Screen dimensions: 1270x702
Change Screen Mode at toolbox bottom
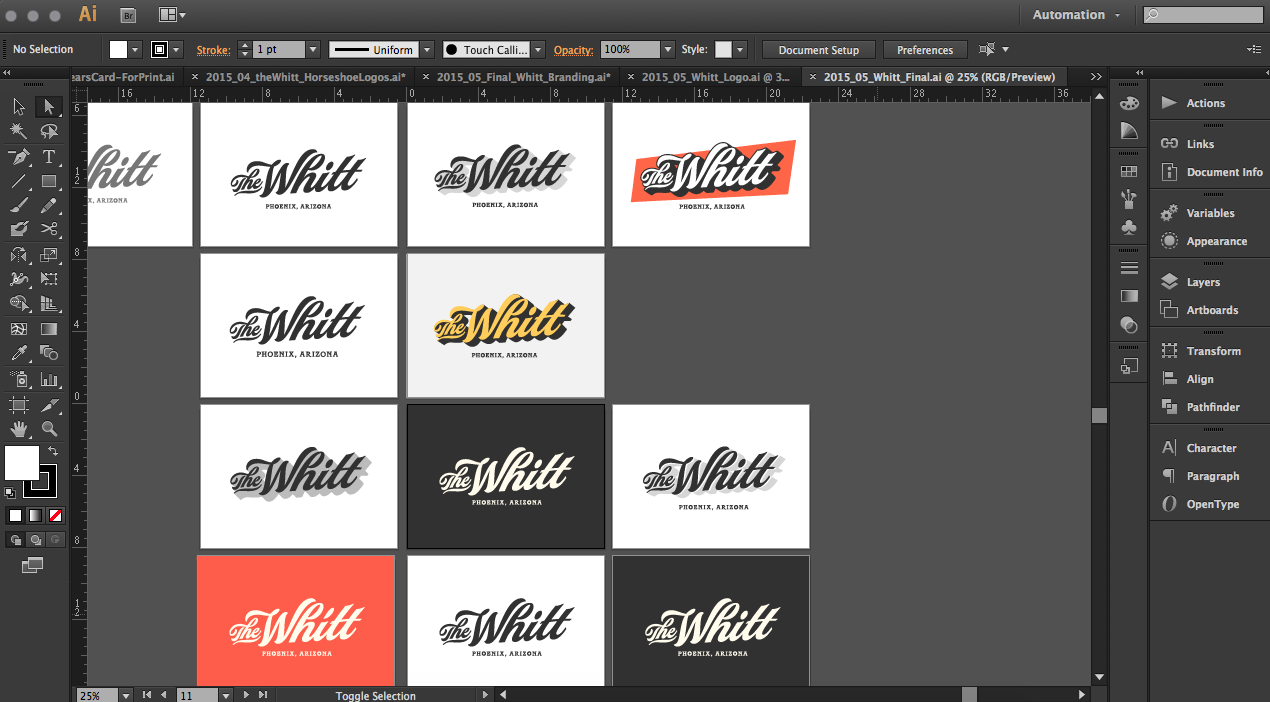(x=32, y=566)
